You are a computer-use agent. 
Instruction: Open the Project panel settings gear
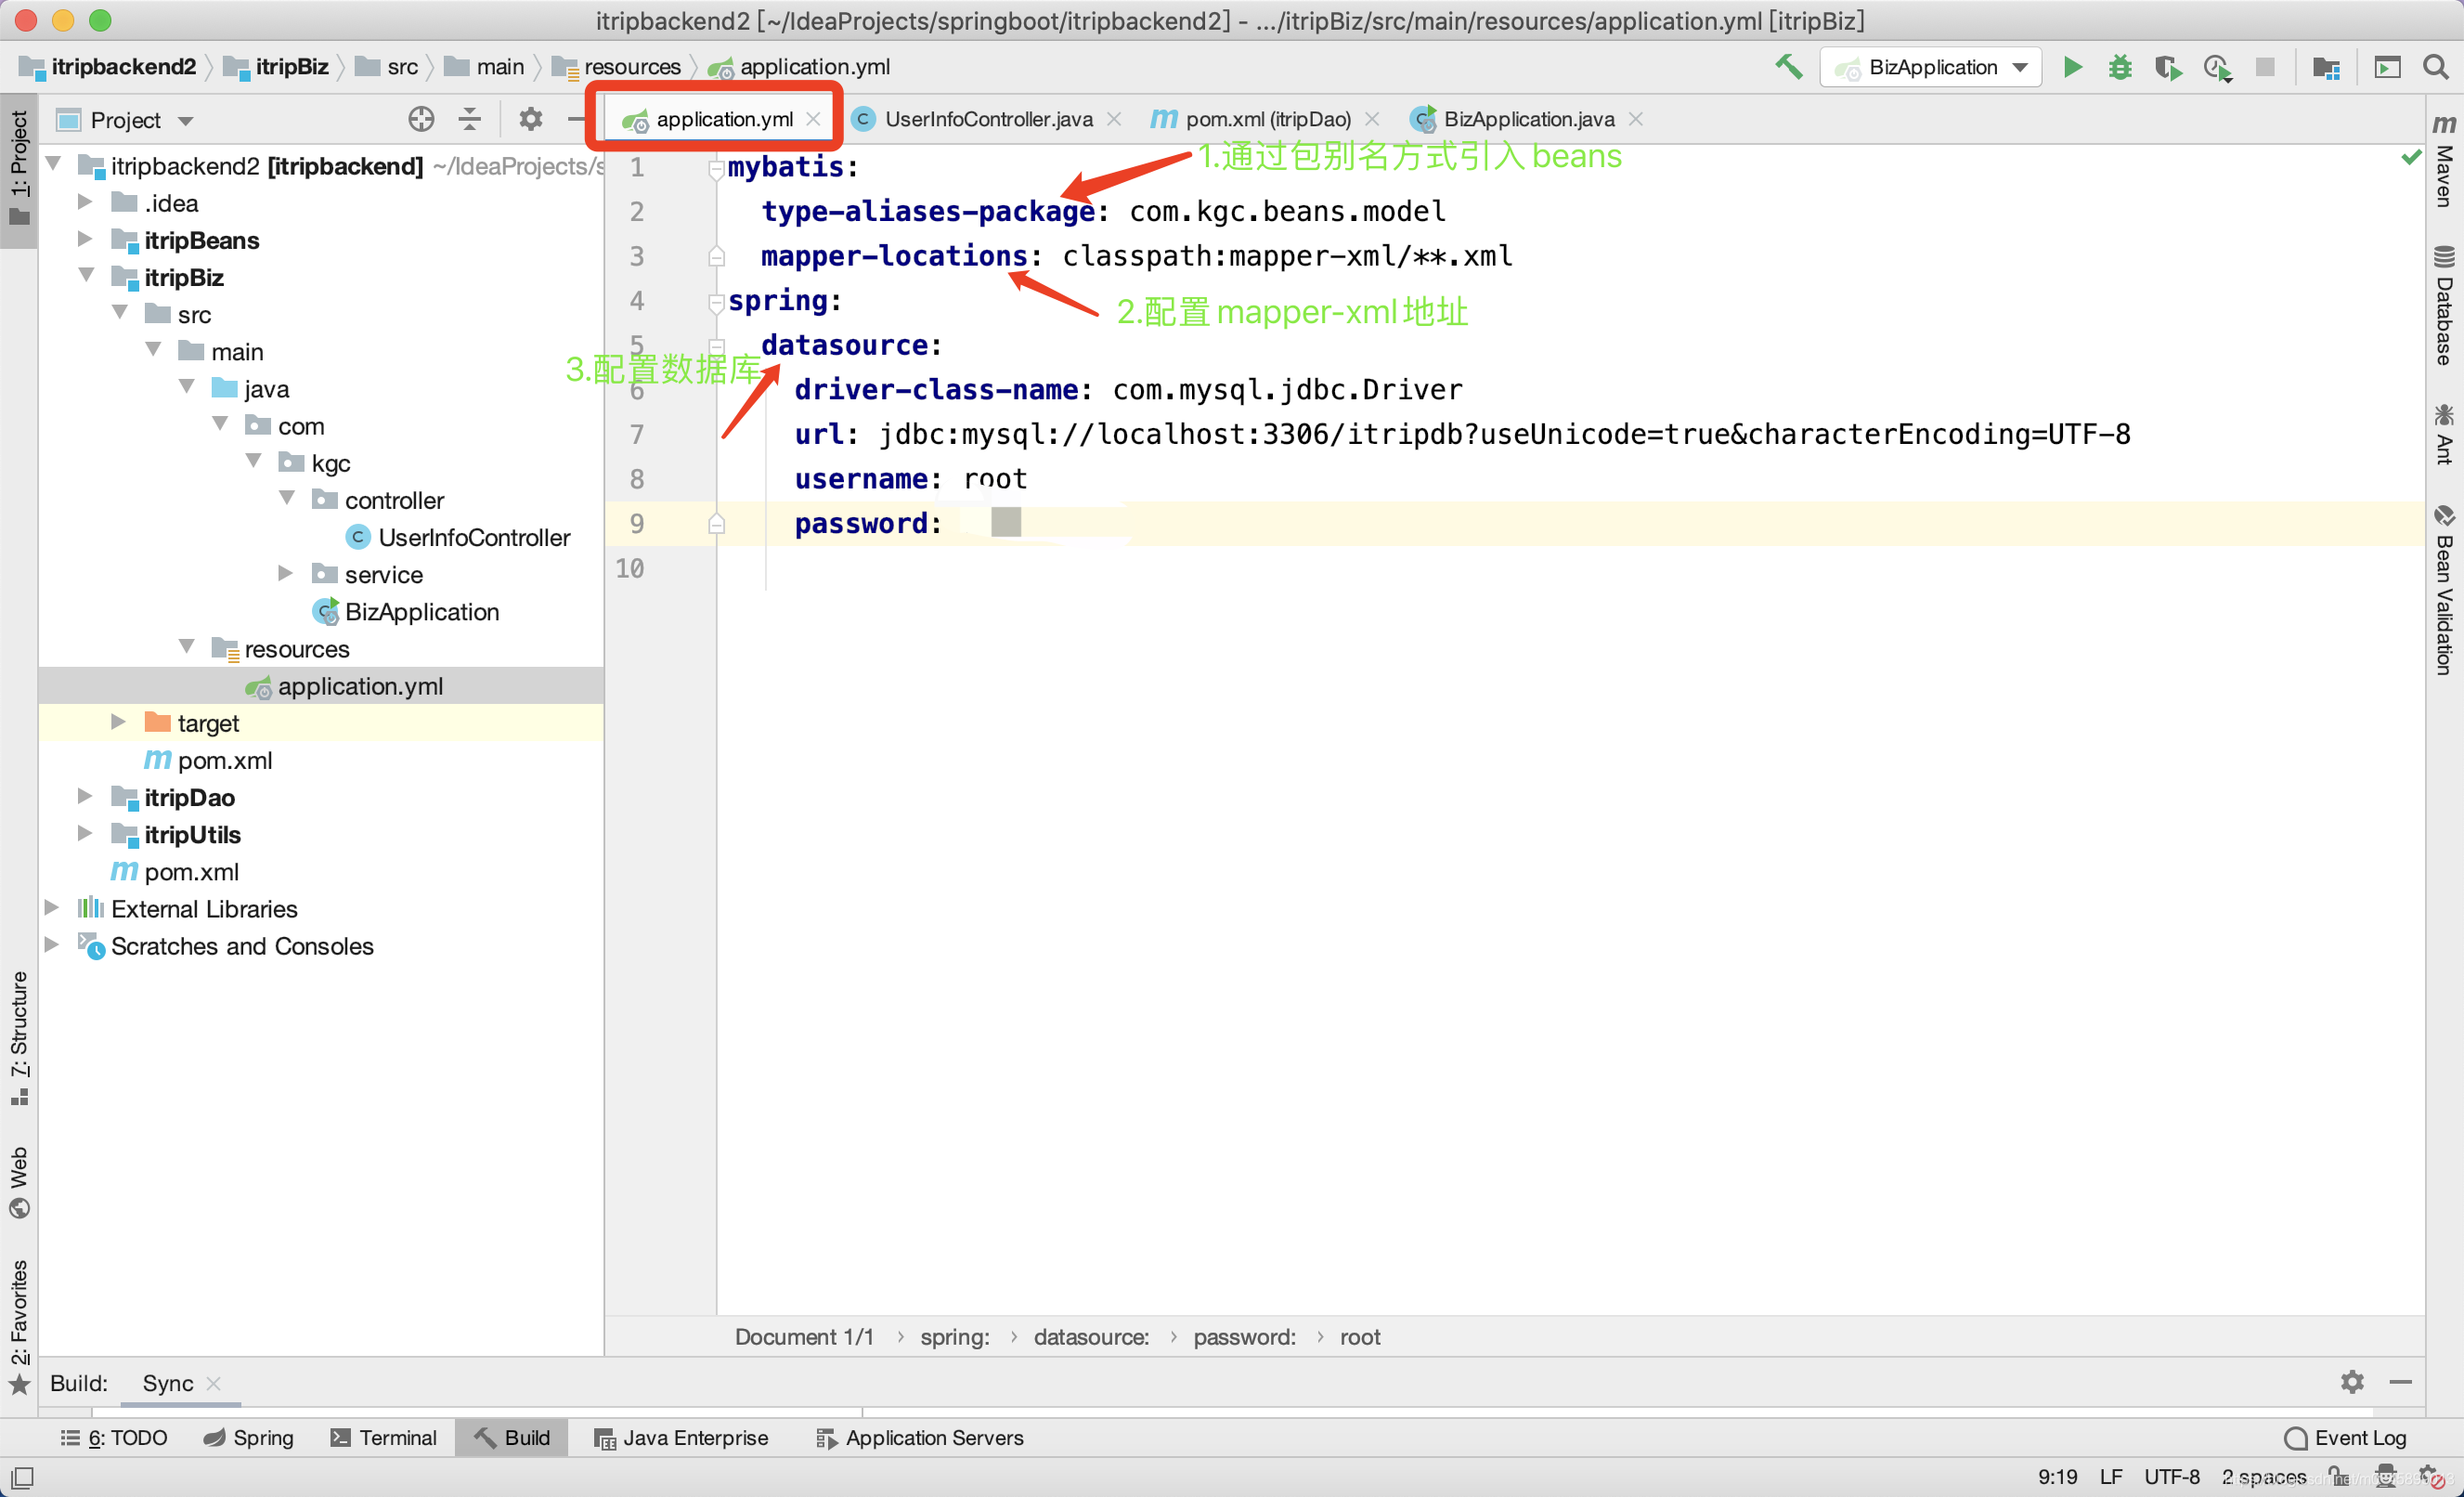tap(530, 120)
